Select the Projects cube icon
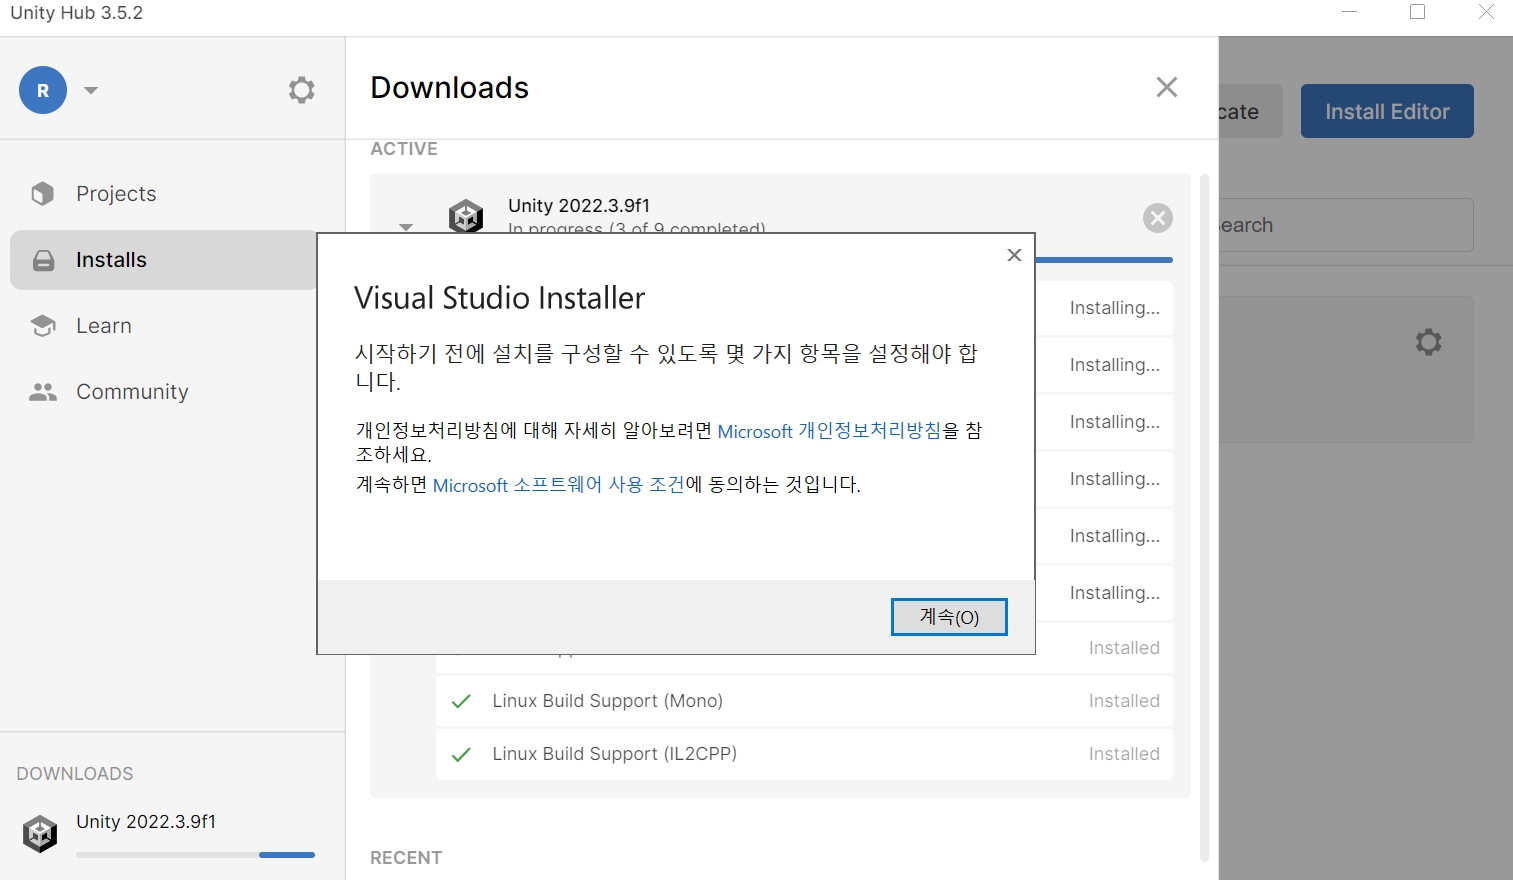 [42, 194]
